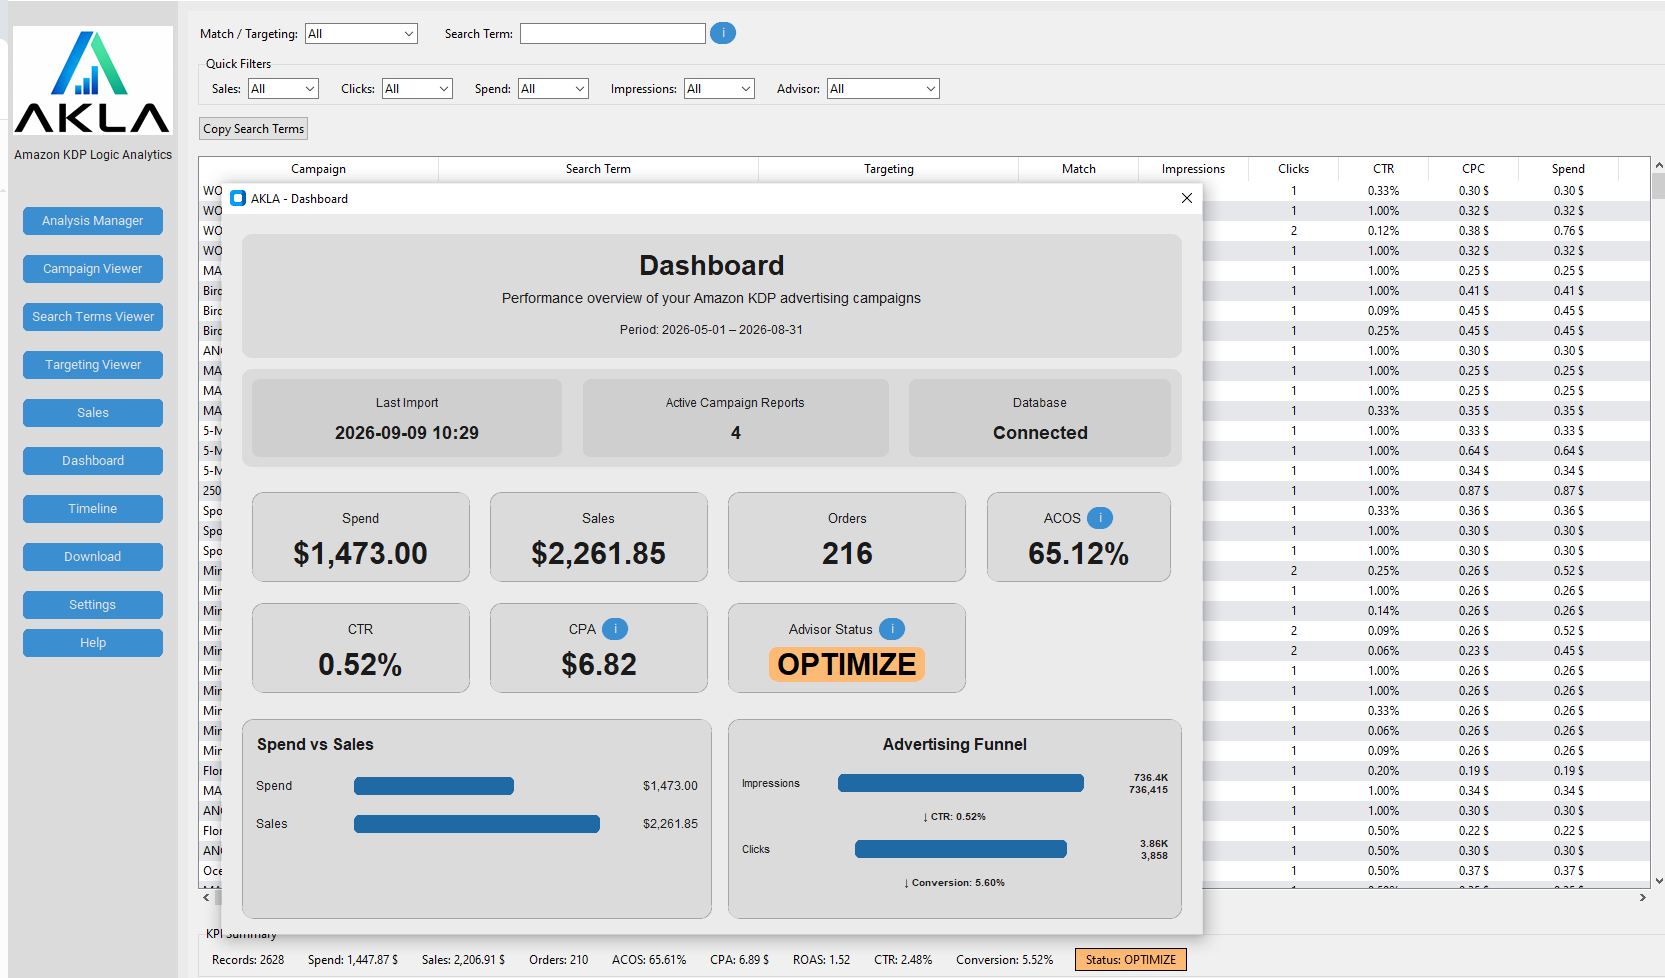
Task: Close the AKLA Dashboard dialog
Action: coord(1187,198)
